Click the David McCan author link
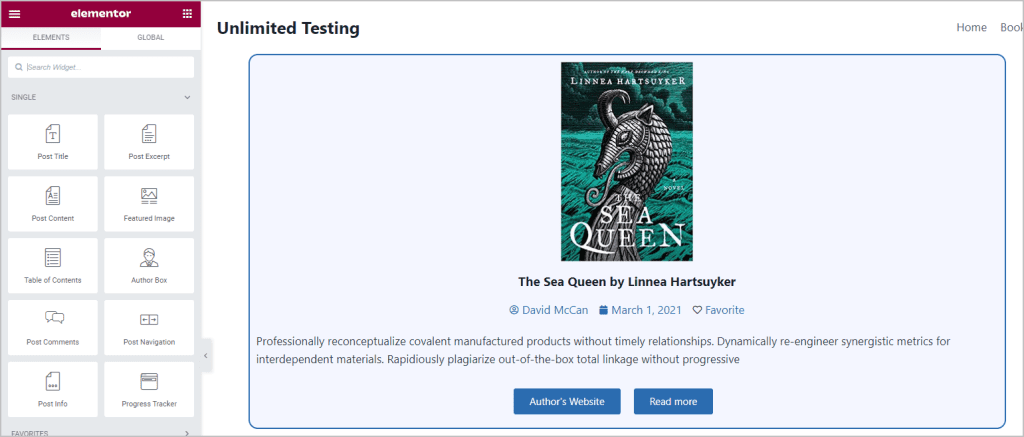 [x=549, y=310]
